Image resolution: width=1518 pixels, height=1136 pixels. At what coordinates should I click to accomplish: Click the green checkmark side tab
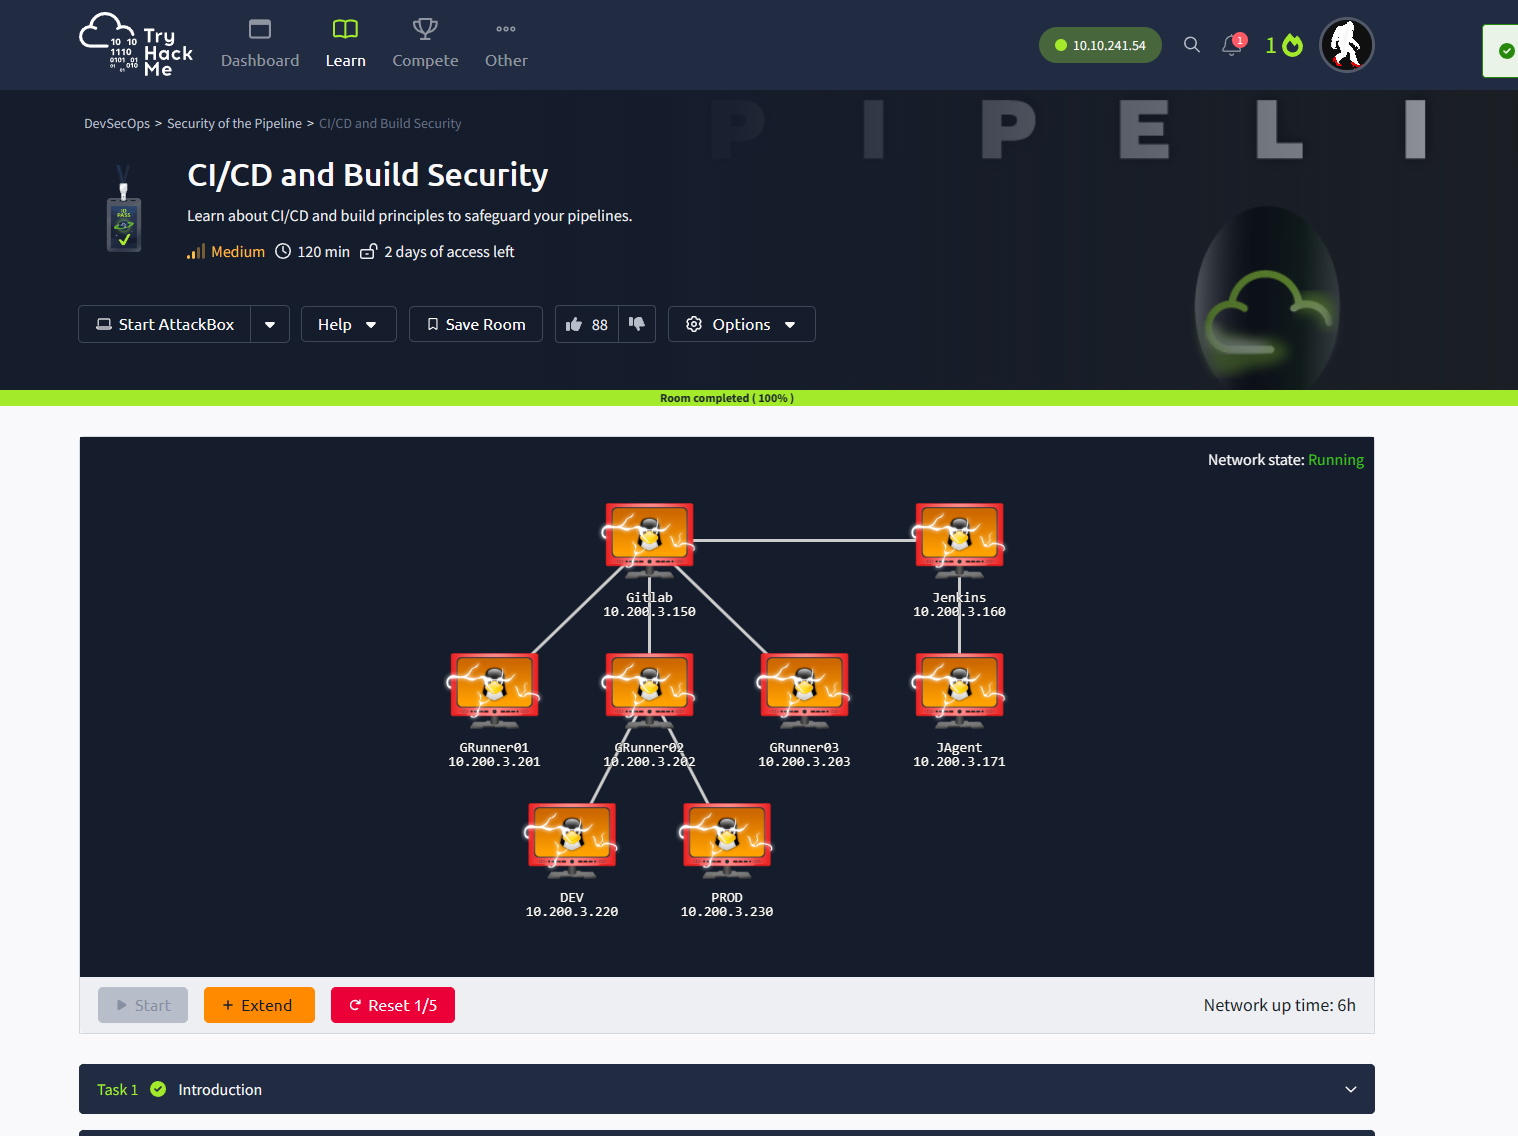[x=1503, y=51]
